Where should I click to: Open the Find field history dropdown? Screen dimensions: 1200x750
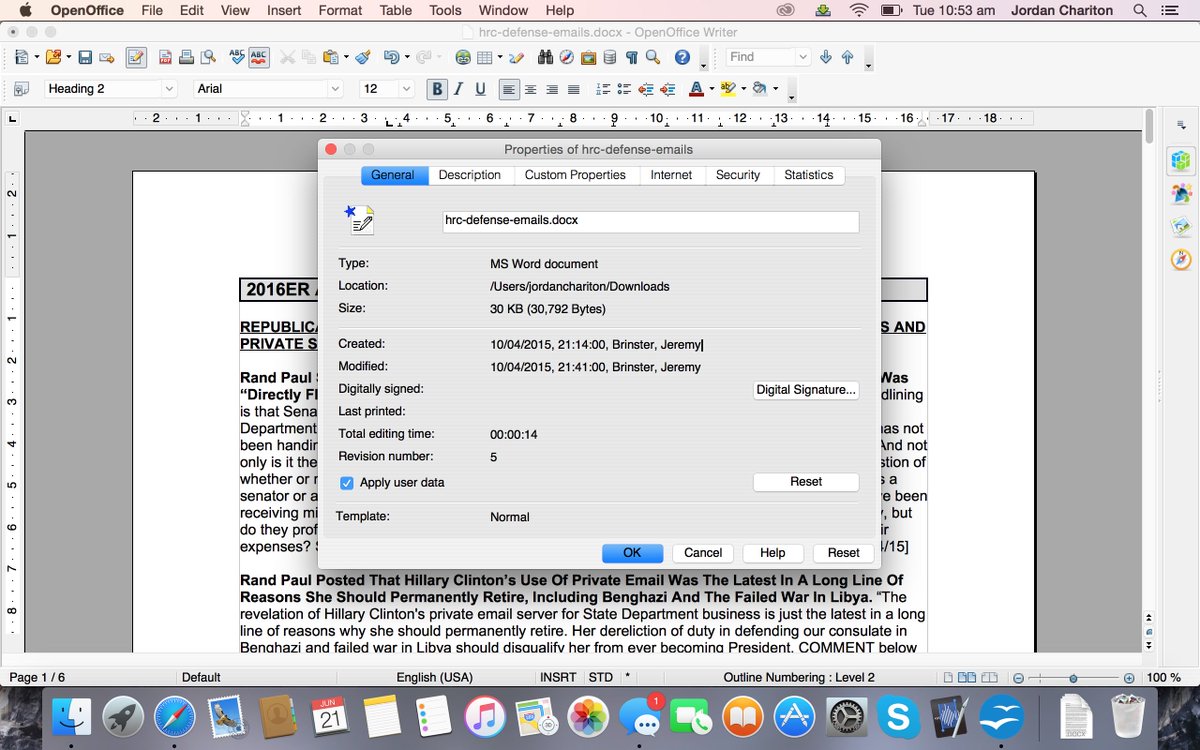coord(803,57)
